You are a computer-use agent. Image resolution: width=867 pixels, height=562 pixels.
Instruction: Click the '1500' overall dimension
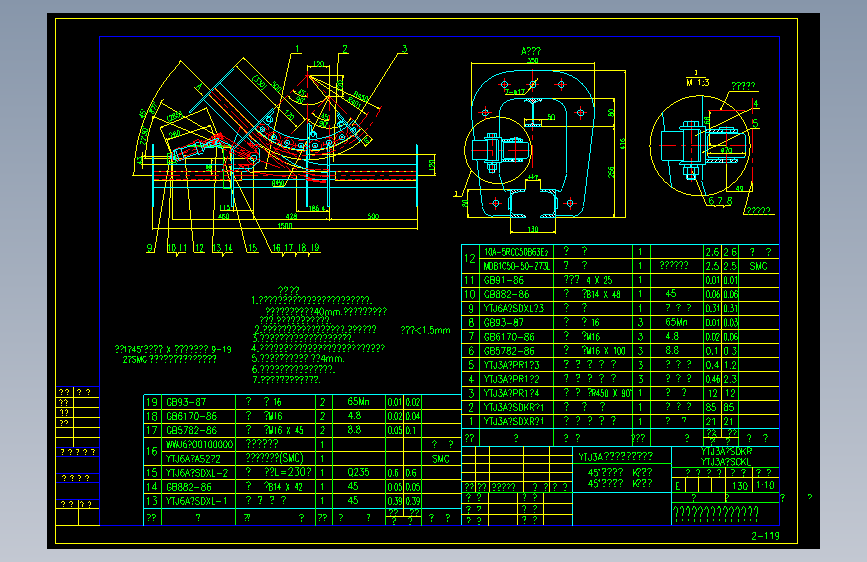tap(285, 226)
